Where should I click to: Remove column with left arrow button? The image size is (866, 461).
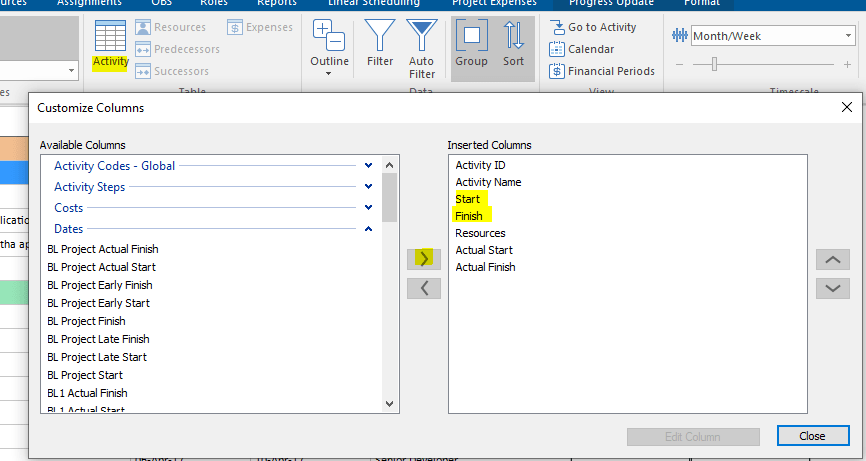(424, 288)
